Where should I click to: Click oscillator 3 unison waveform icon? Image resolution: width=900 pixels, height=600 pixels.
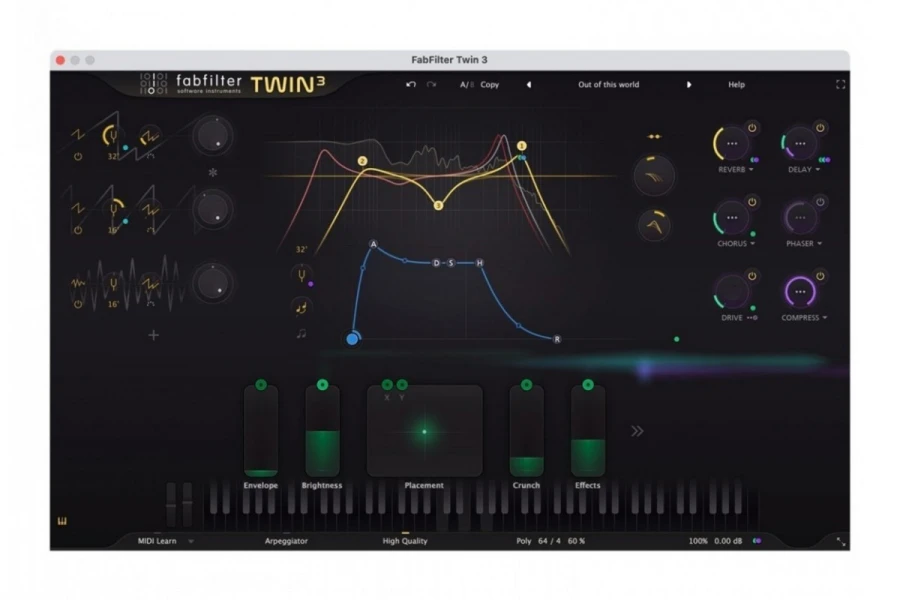click(x=150, y=284)
